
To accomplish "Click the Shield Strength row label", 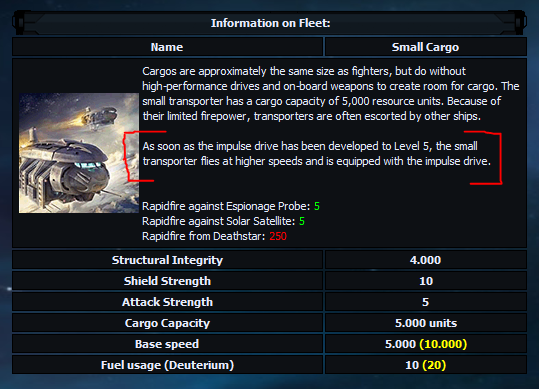I will point(167,281).
